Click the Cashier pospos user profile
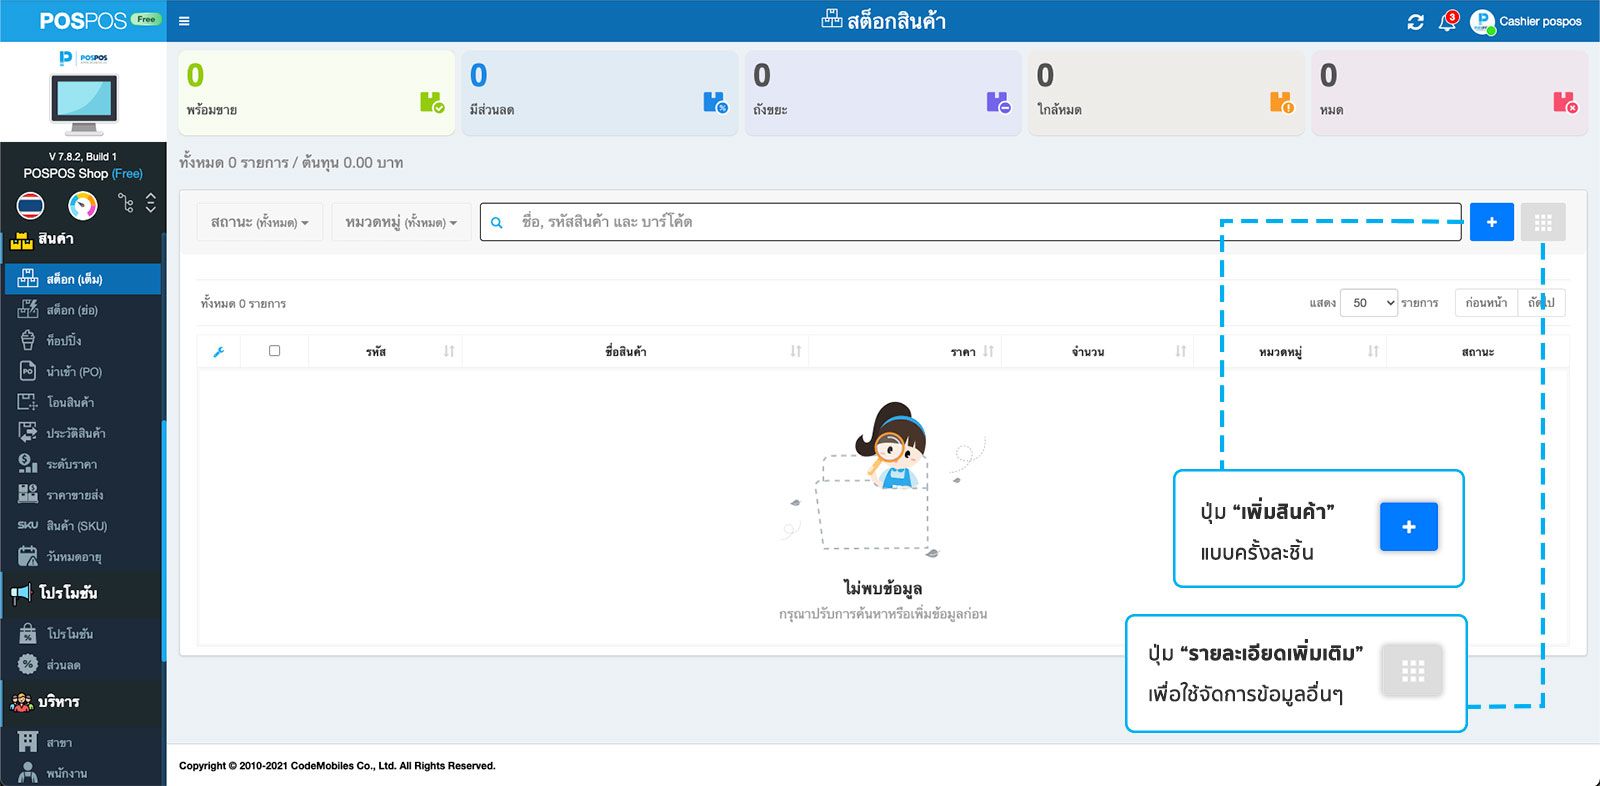 point(1526,21)
